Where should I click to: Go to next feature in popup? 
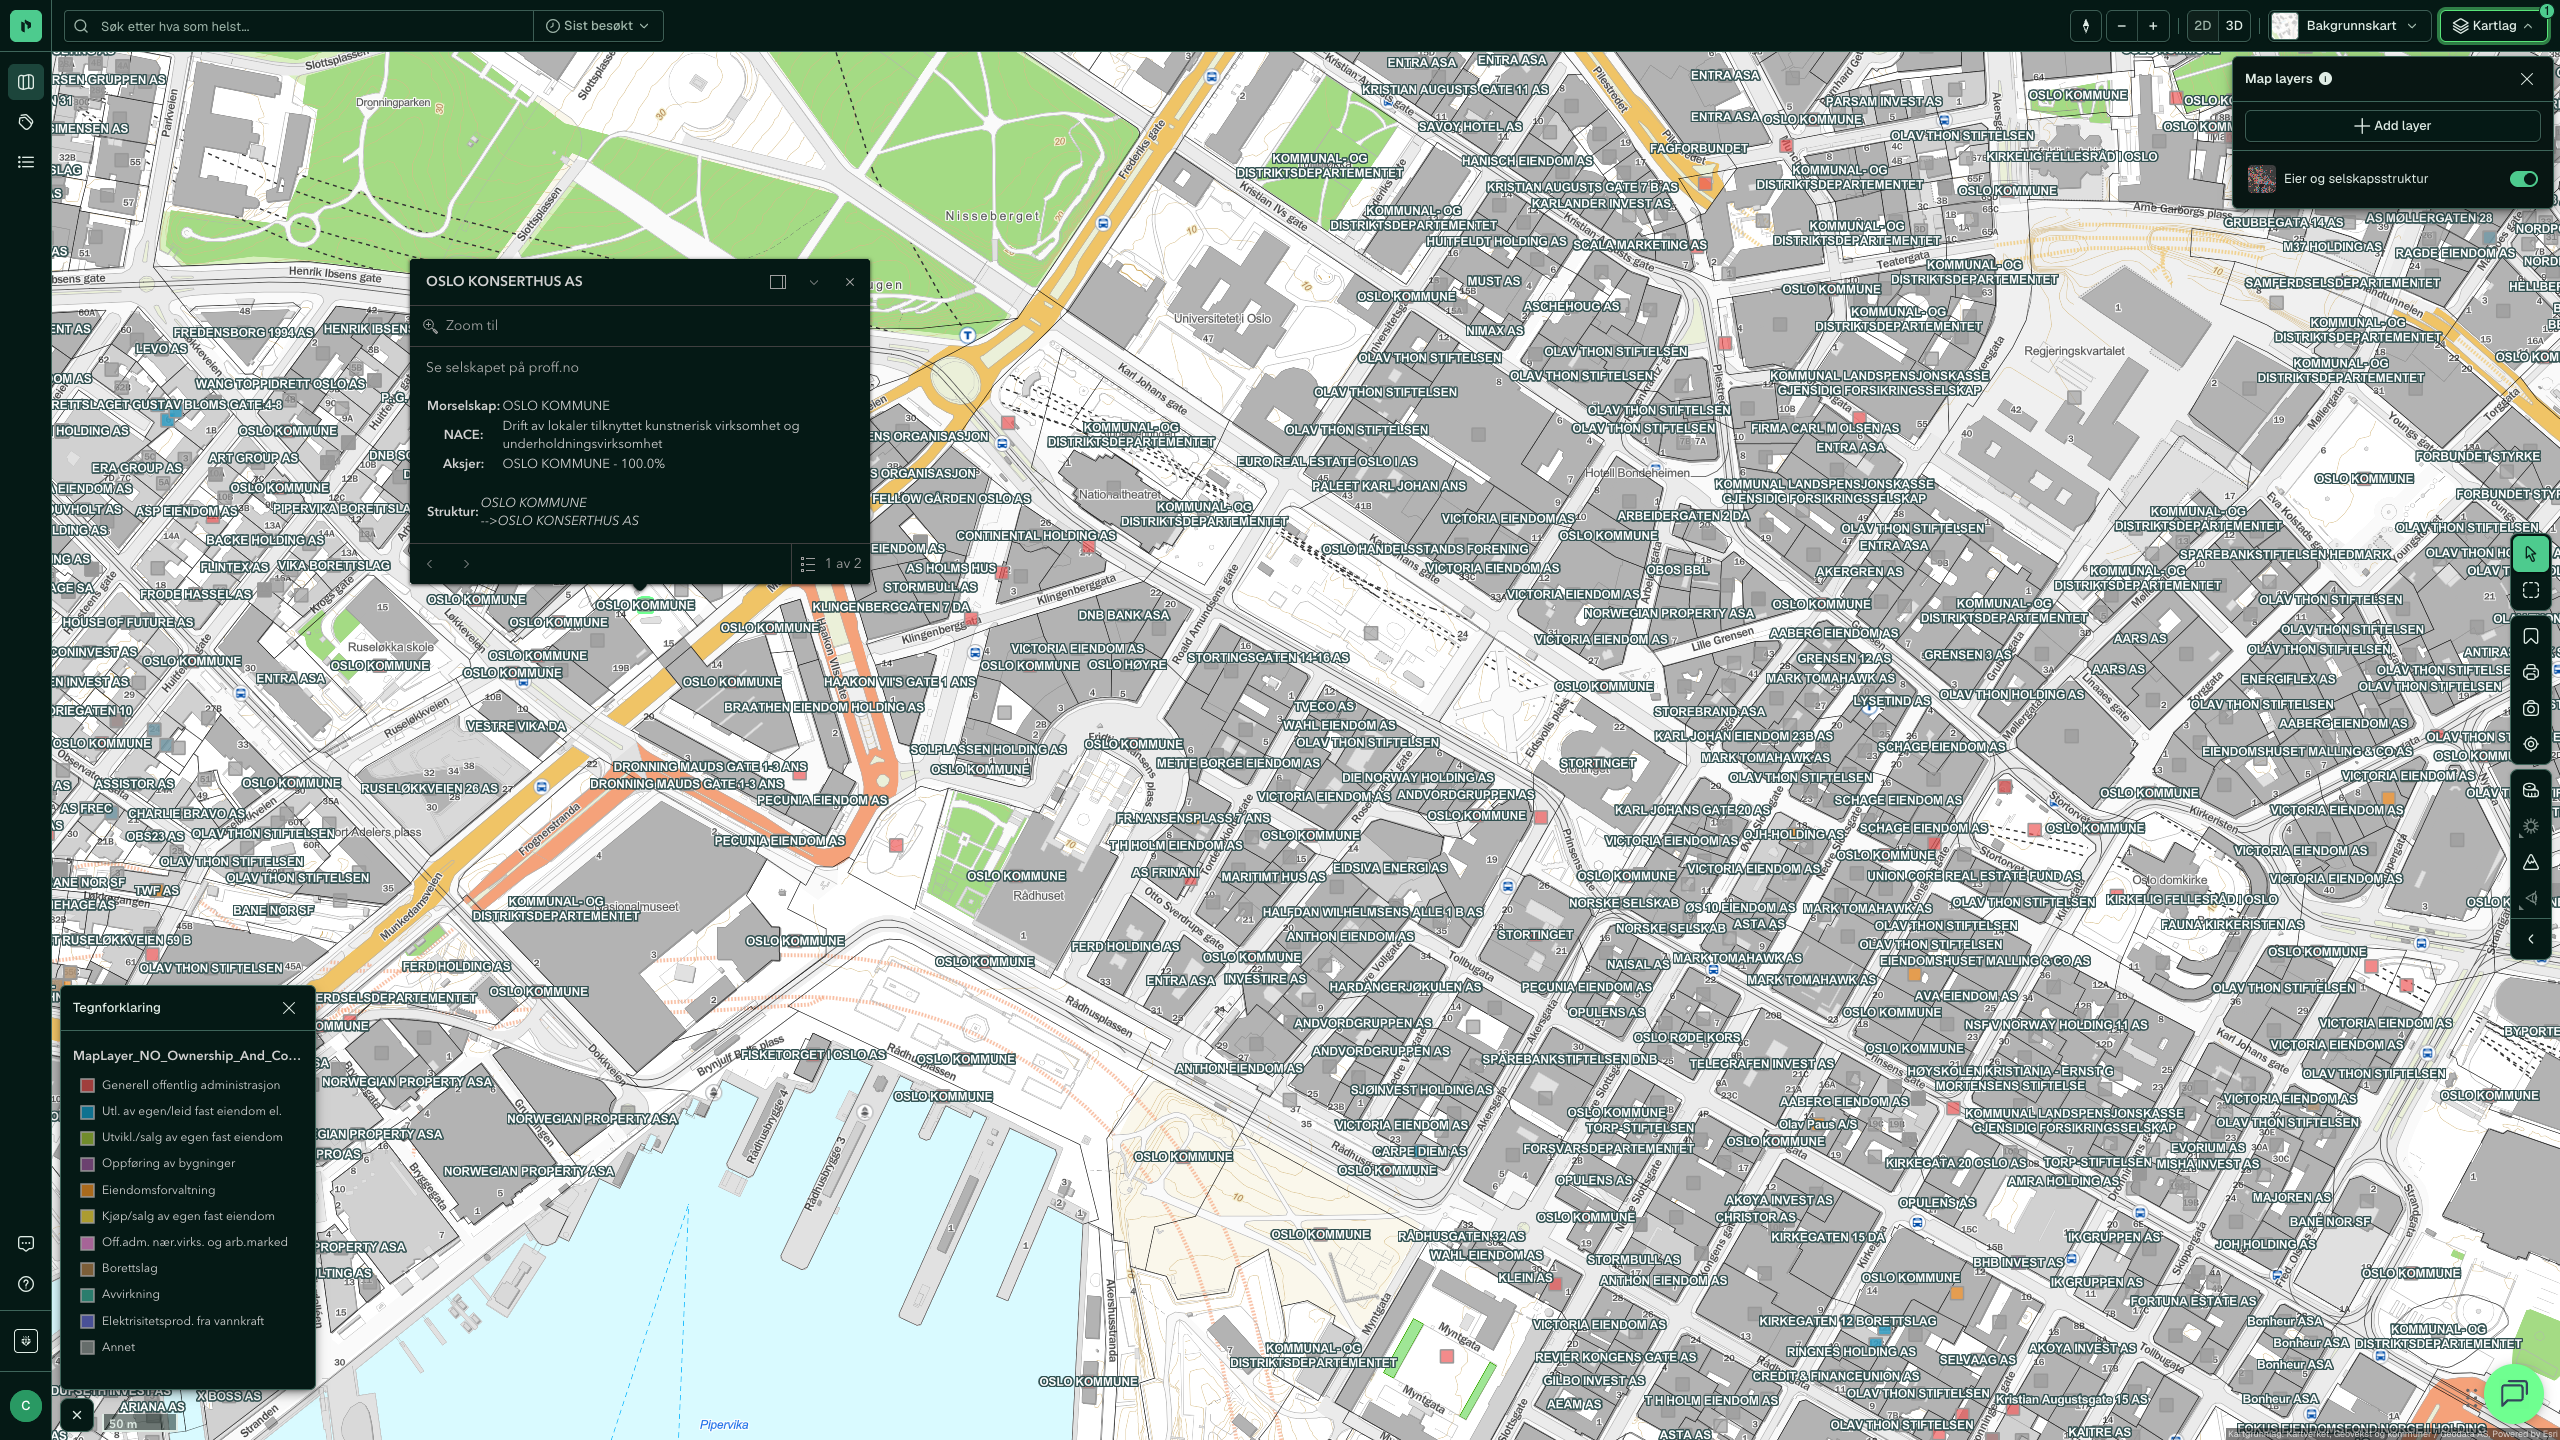(466, 564)
